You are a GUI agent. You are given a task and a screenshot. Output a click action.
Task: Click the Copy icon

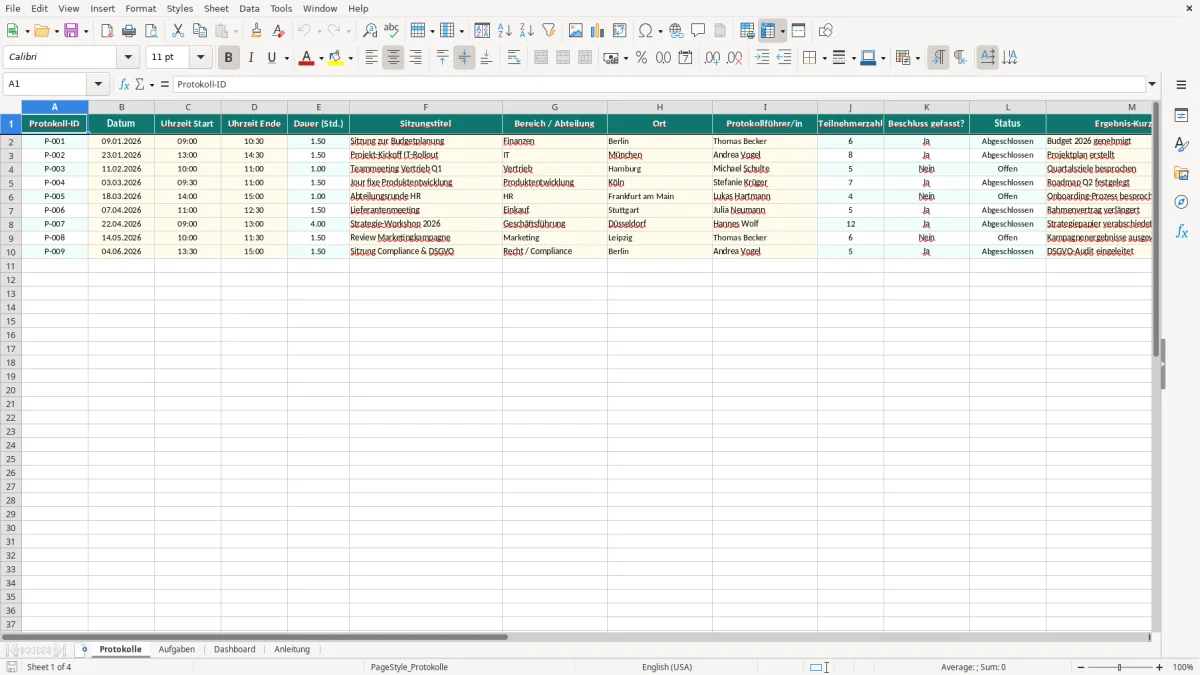pyautogui.click(x=200, y=31)
